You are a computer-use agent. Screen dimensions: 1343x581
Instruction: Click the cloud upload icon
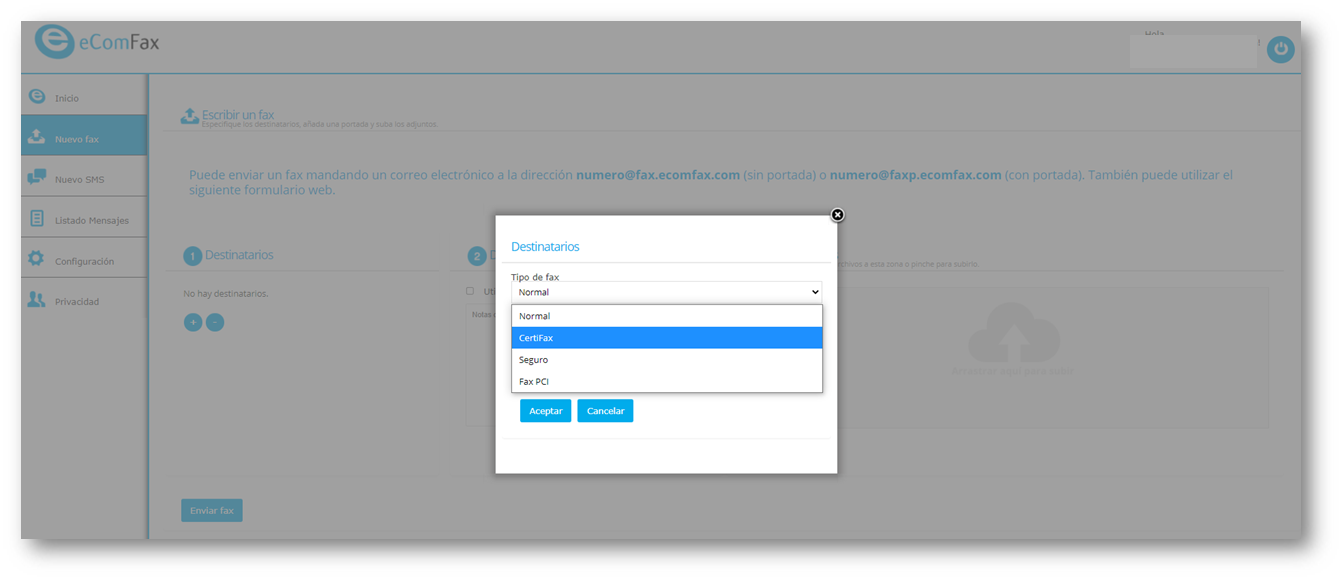coord(1013,332)
